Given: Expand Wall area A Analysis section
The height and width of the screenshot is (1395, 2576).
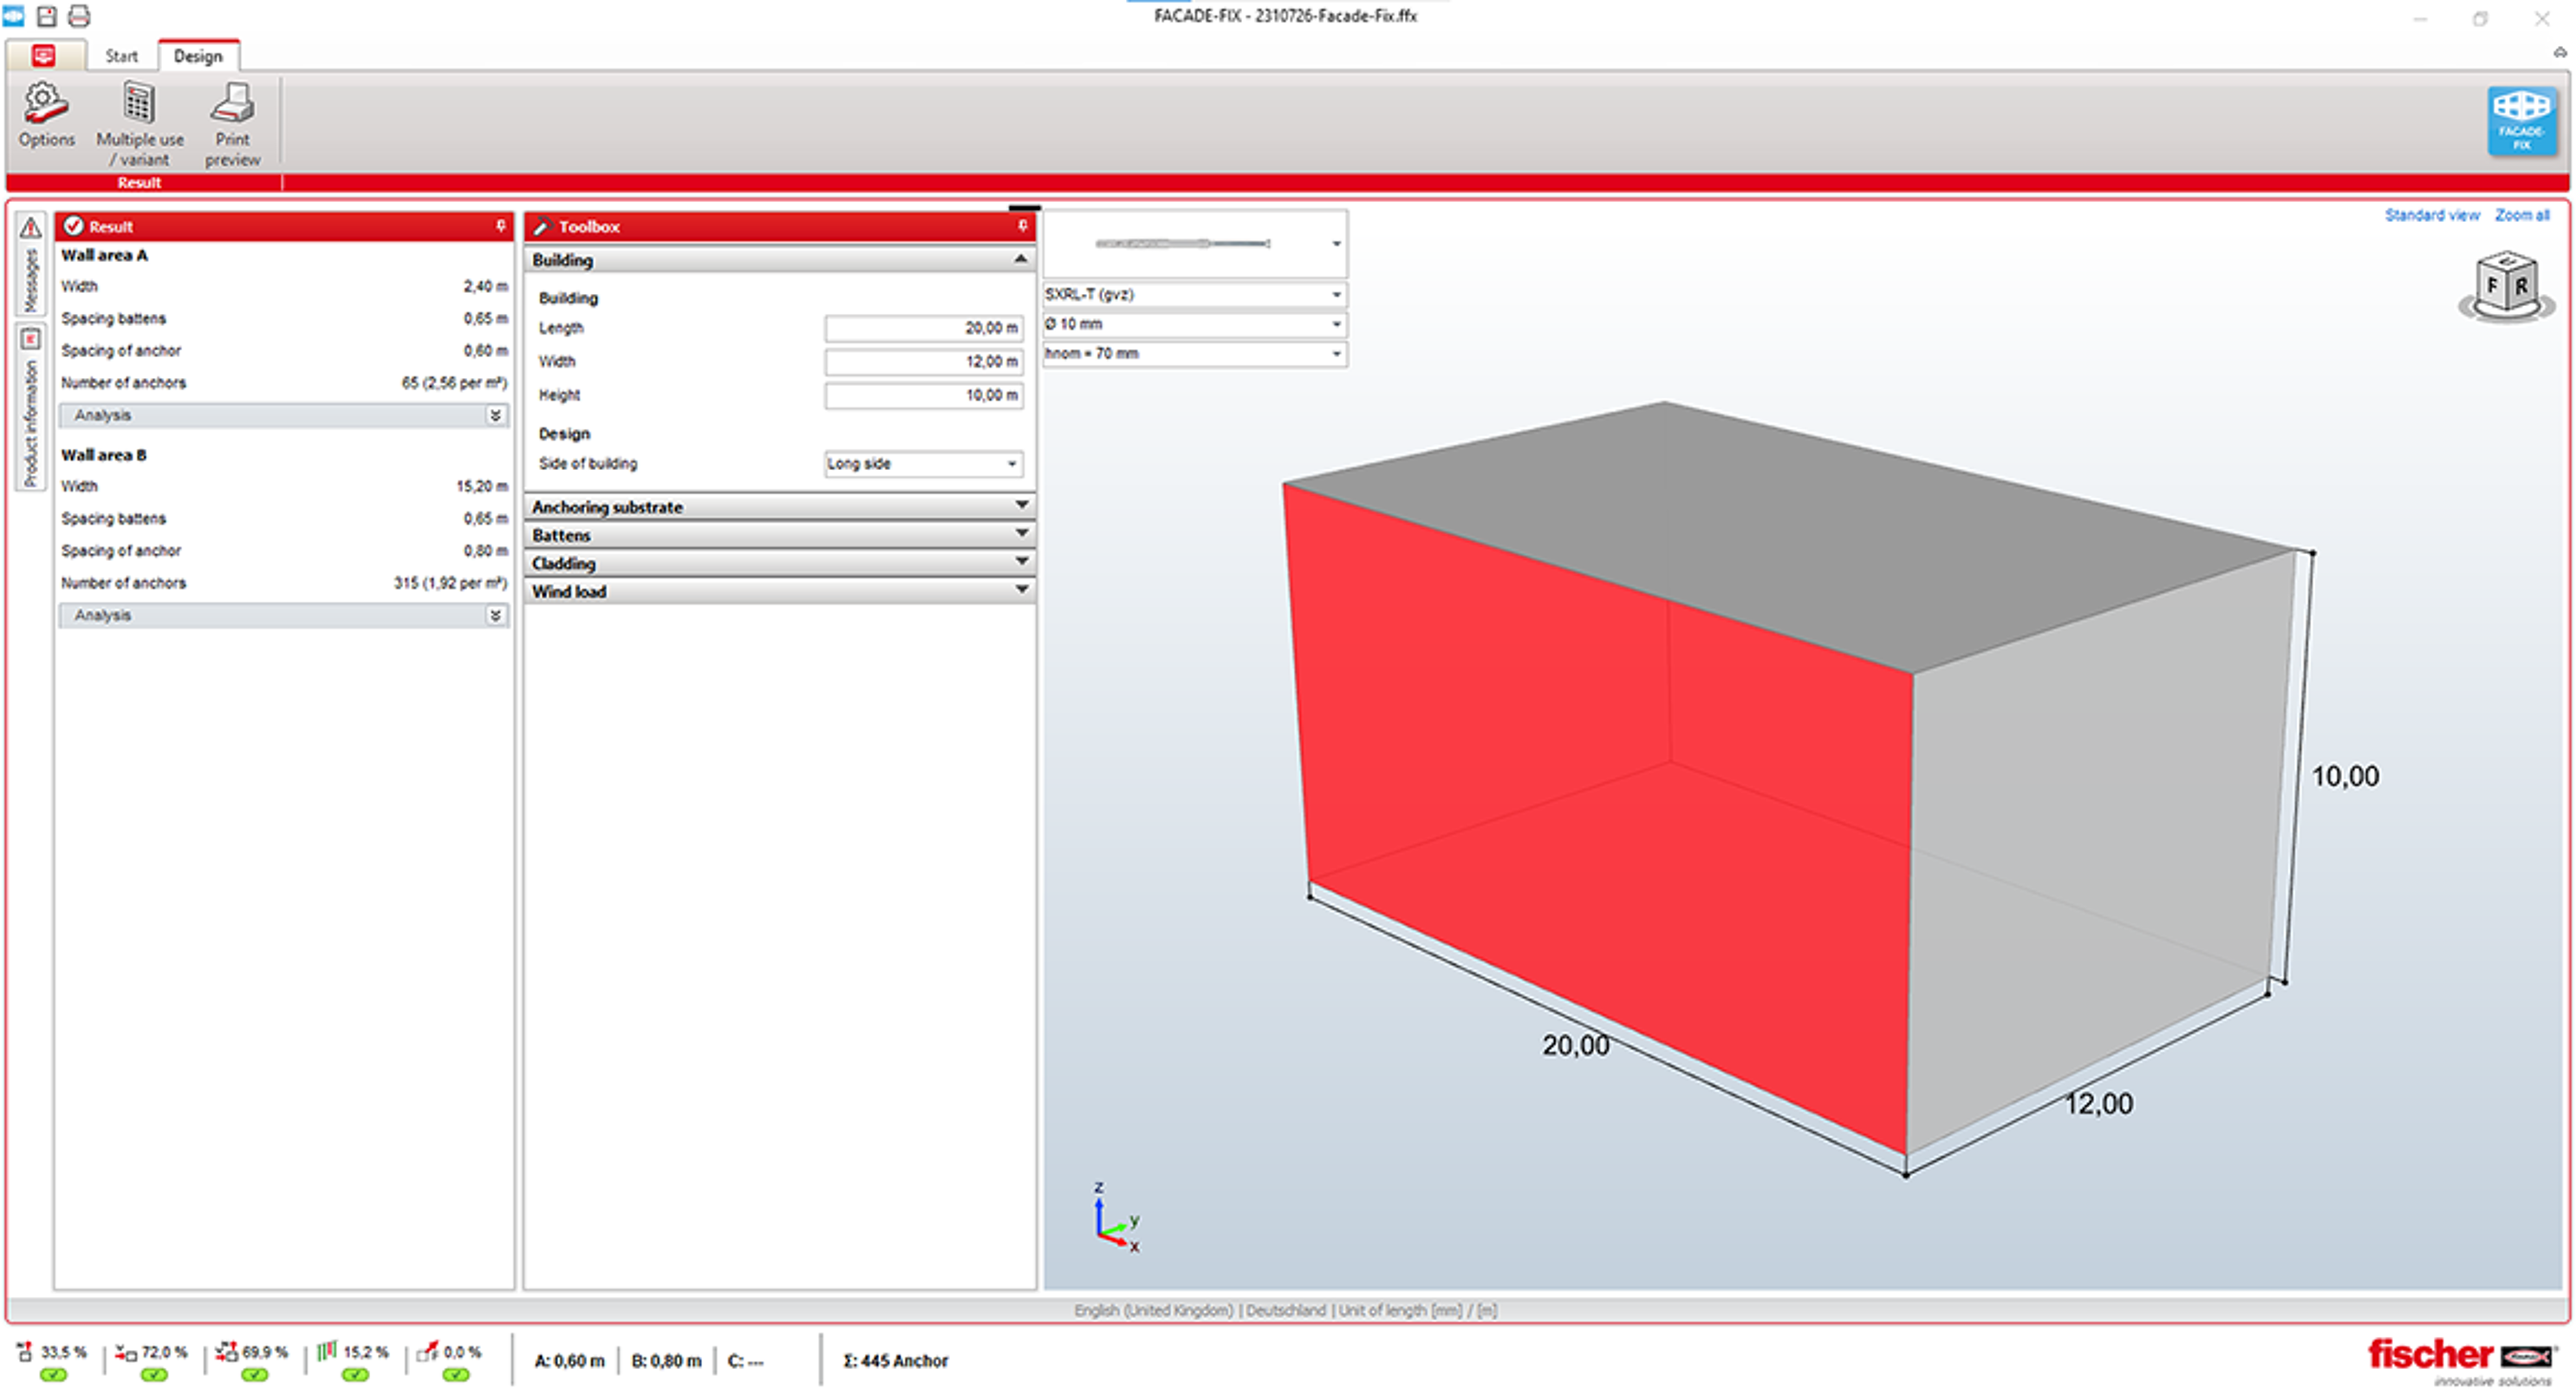Looking at the screenshot, I should coord(495,415).
